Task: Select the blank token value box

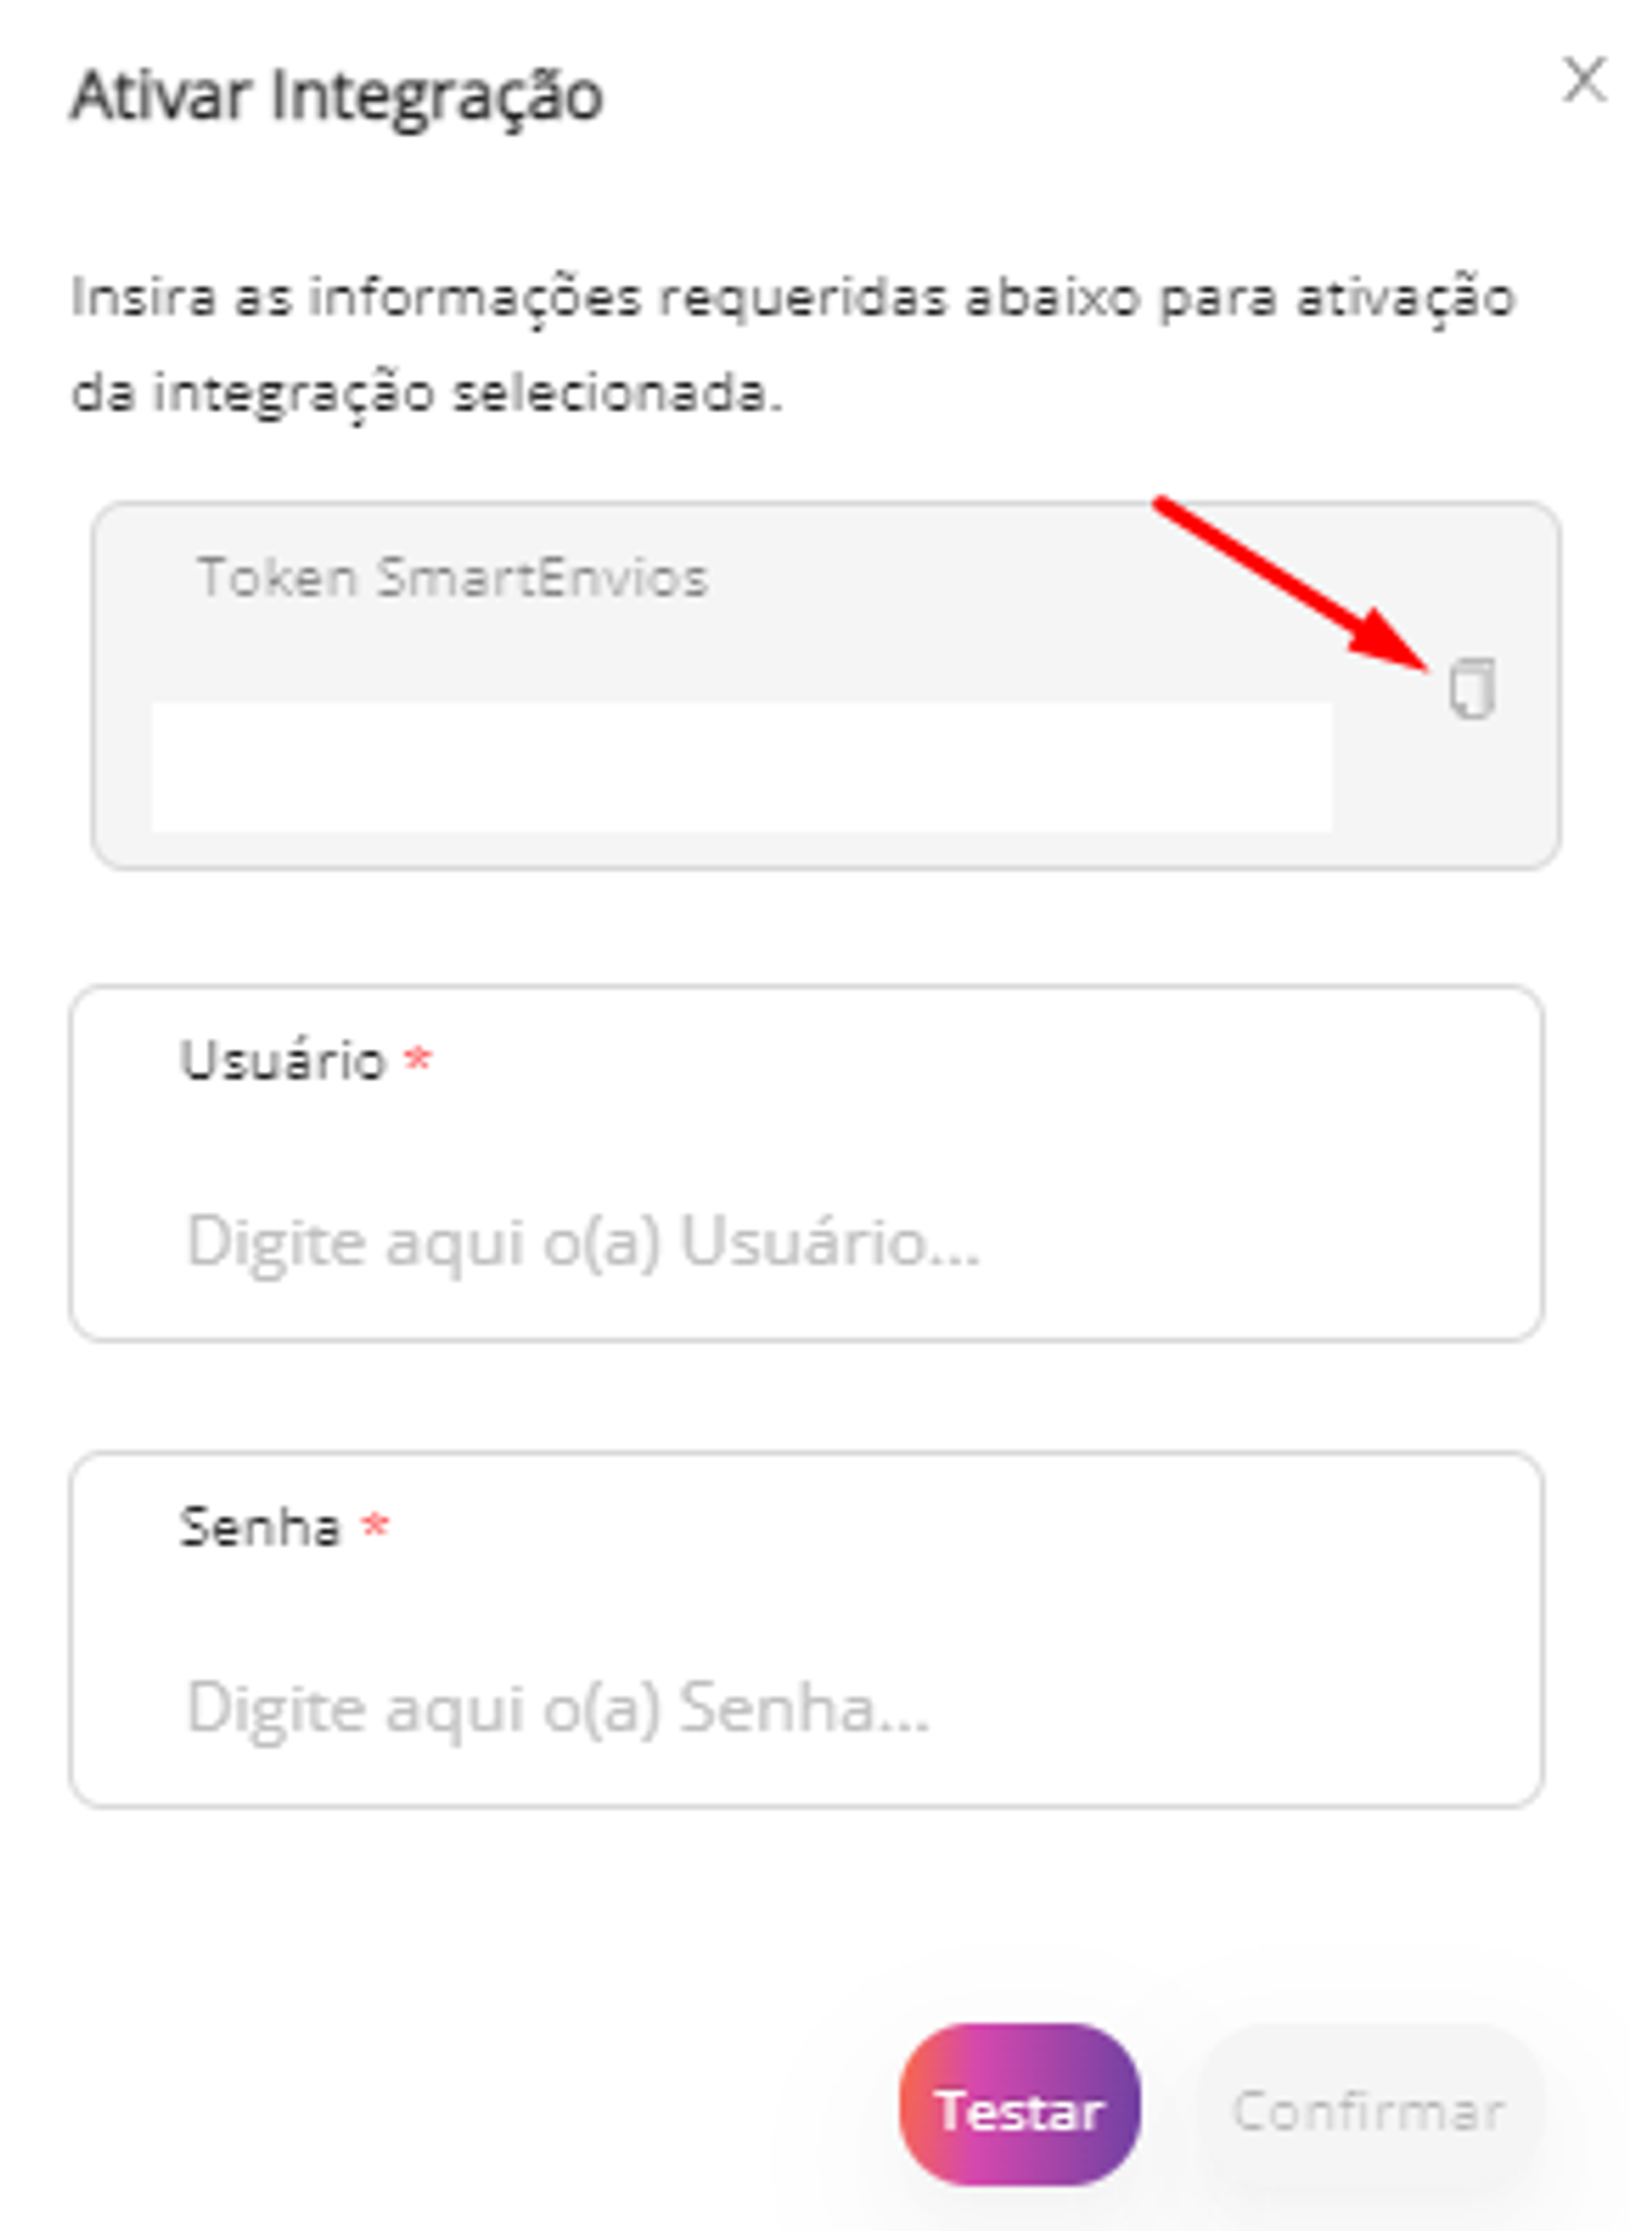Action: [x=741, y=766]
